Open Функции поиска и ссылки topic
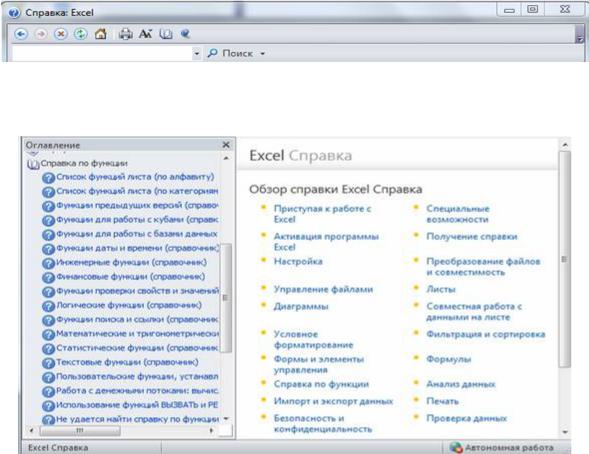 (x=130, y=320)
